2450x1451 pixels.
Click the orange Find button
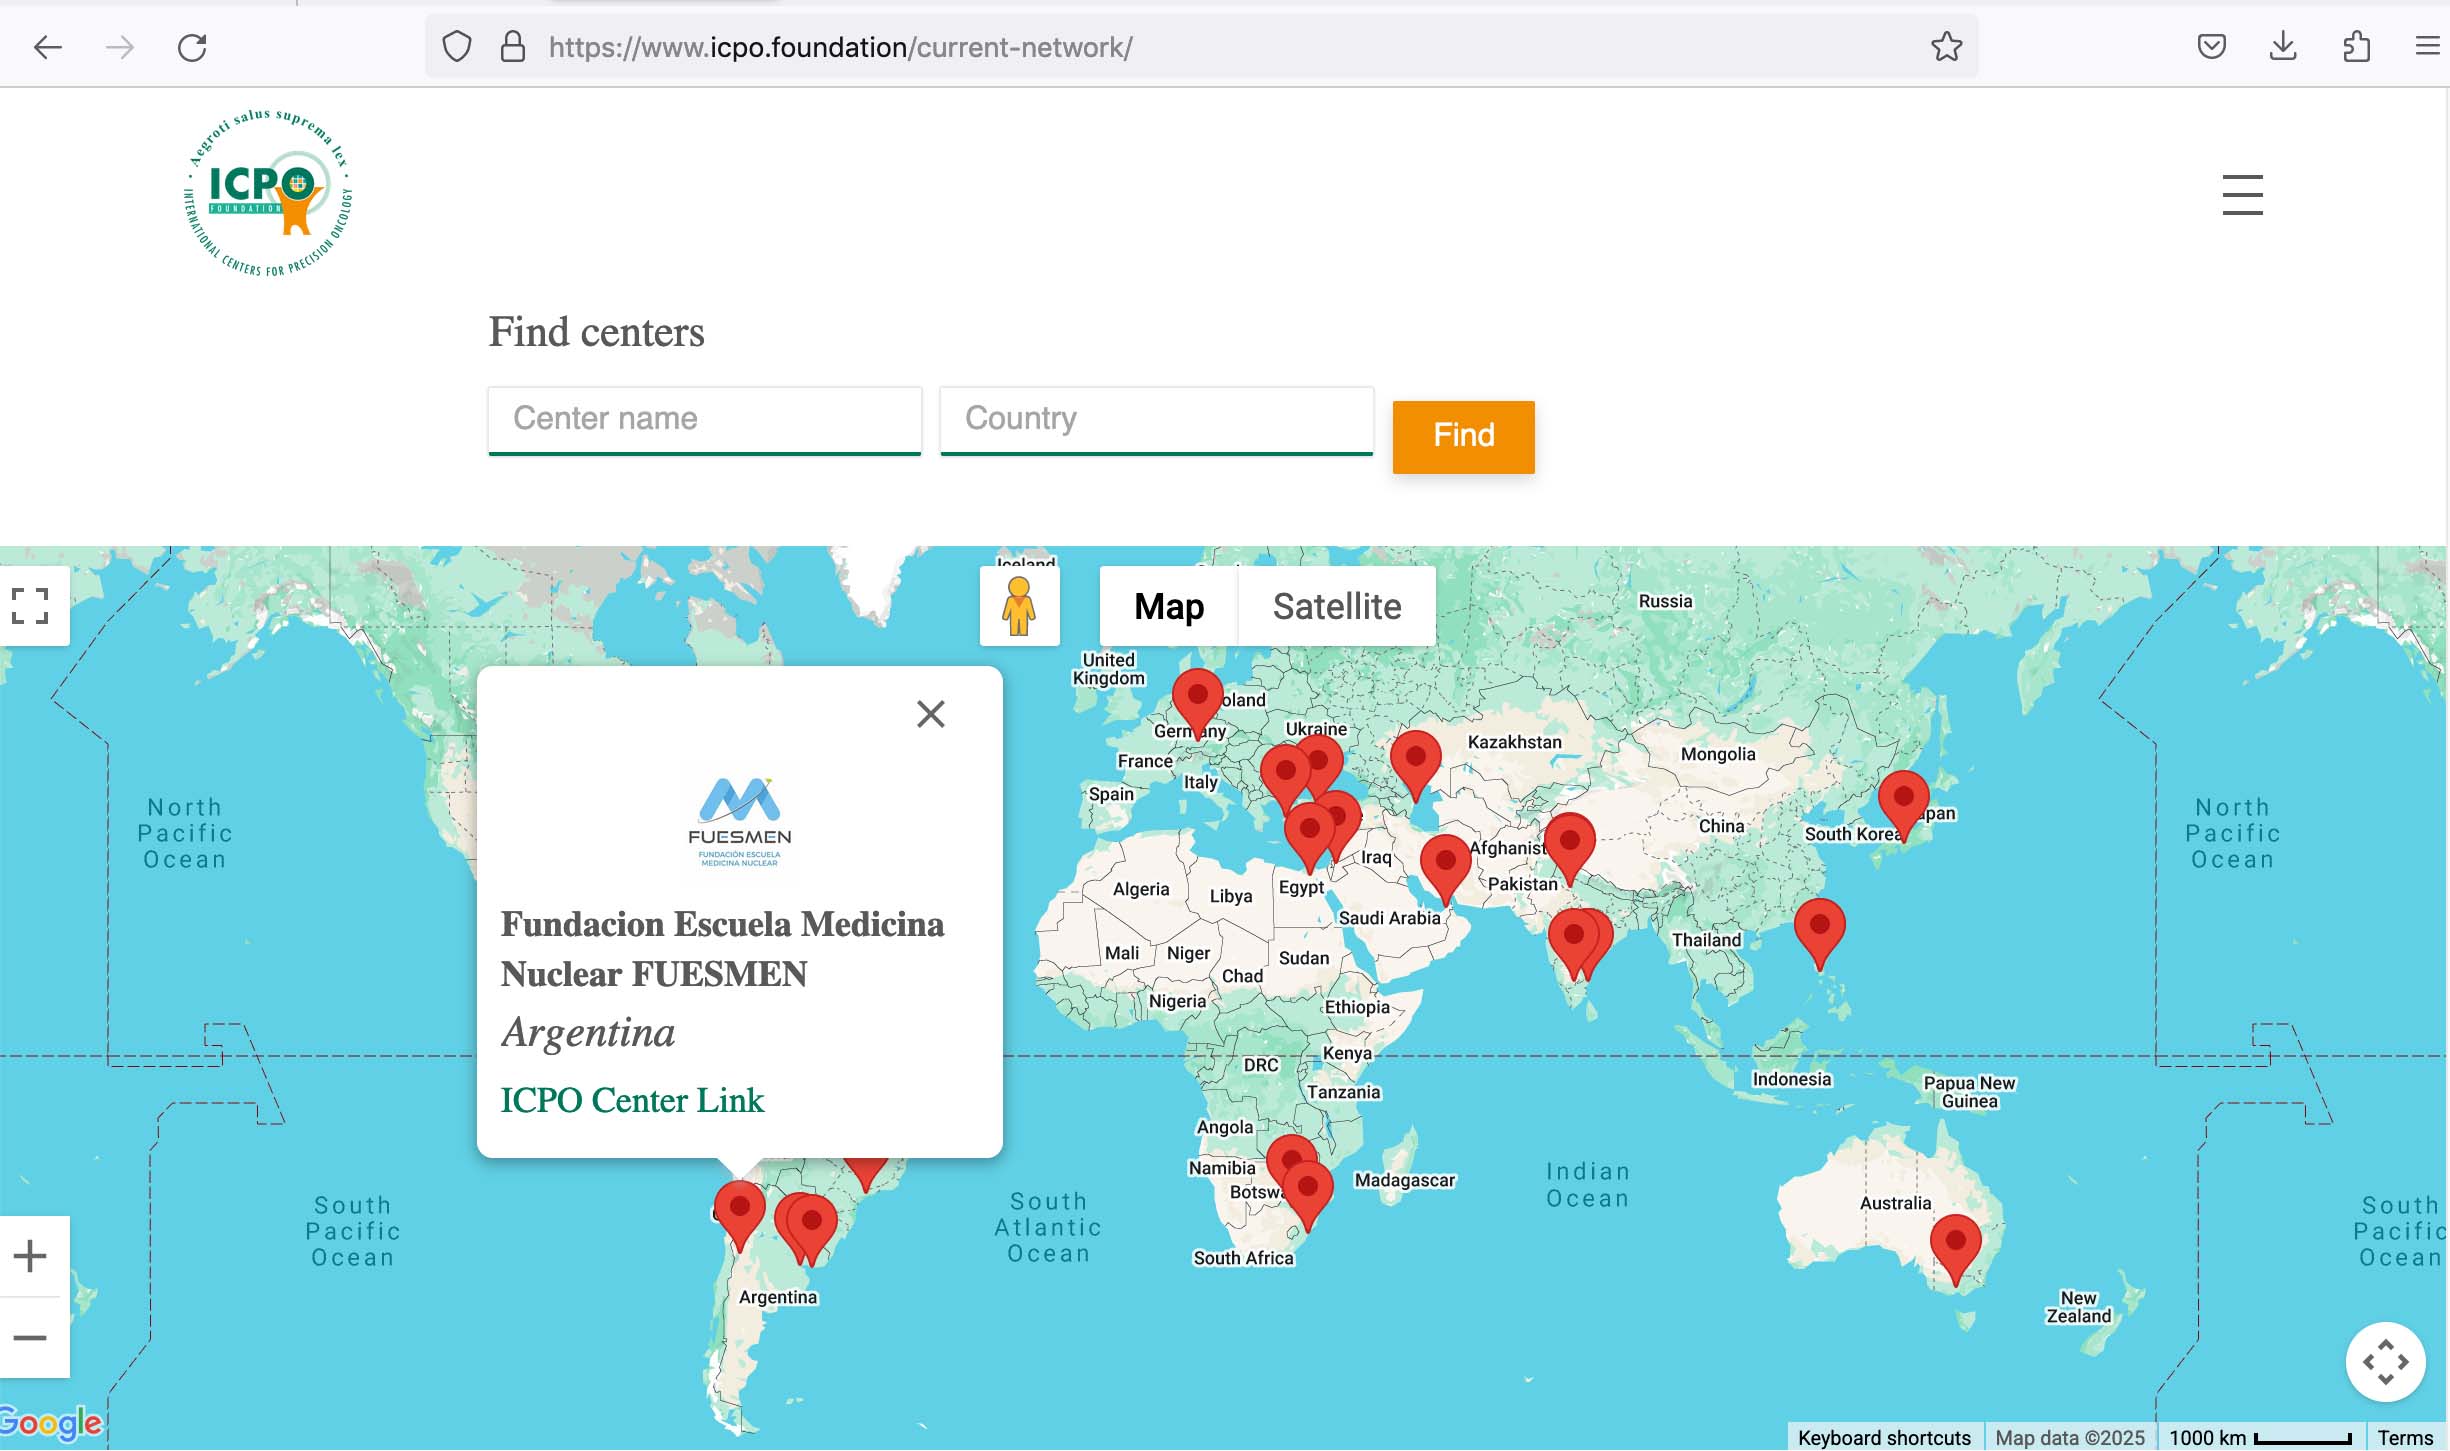[x=1463, y=436]
